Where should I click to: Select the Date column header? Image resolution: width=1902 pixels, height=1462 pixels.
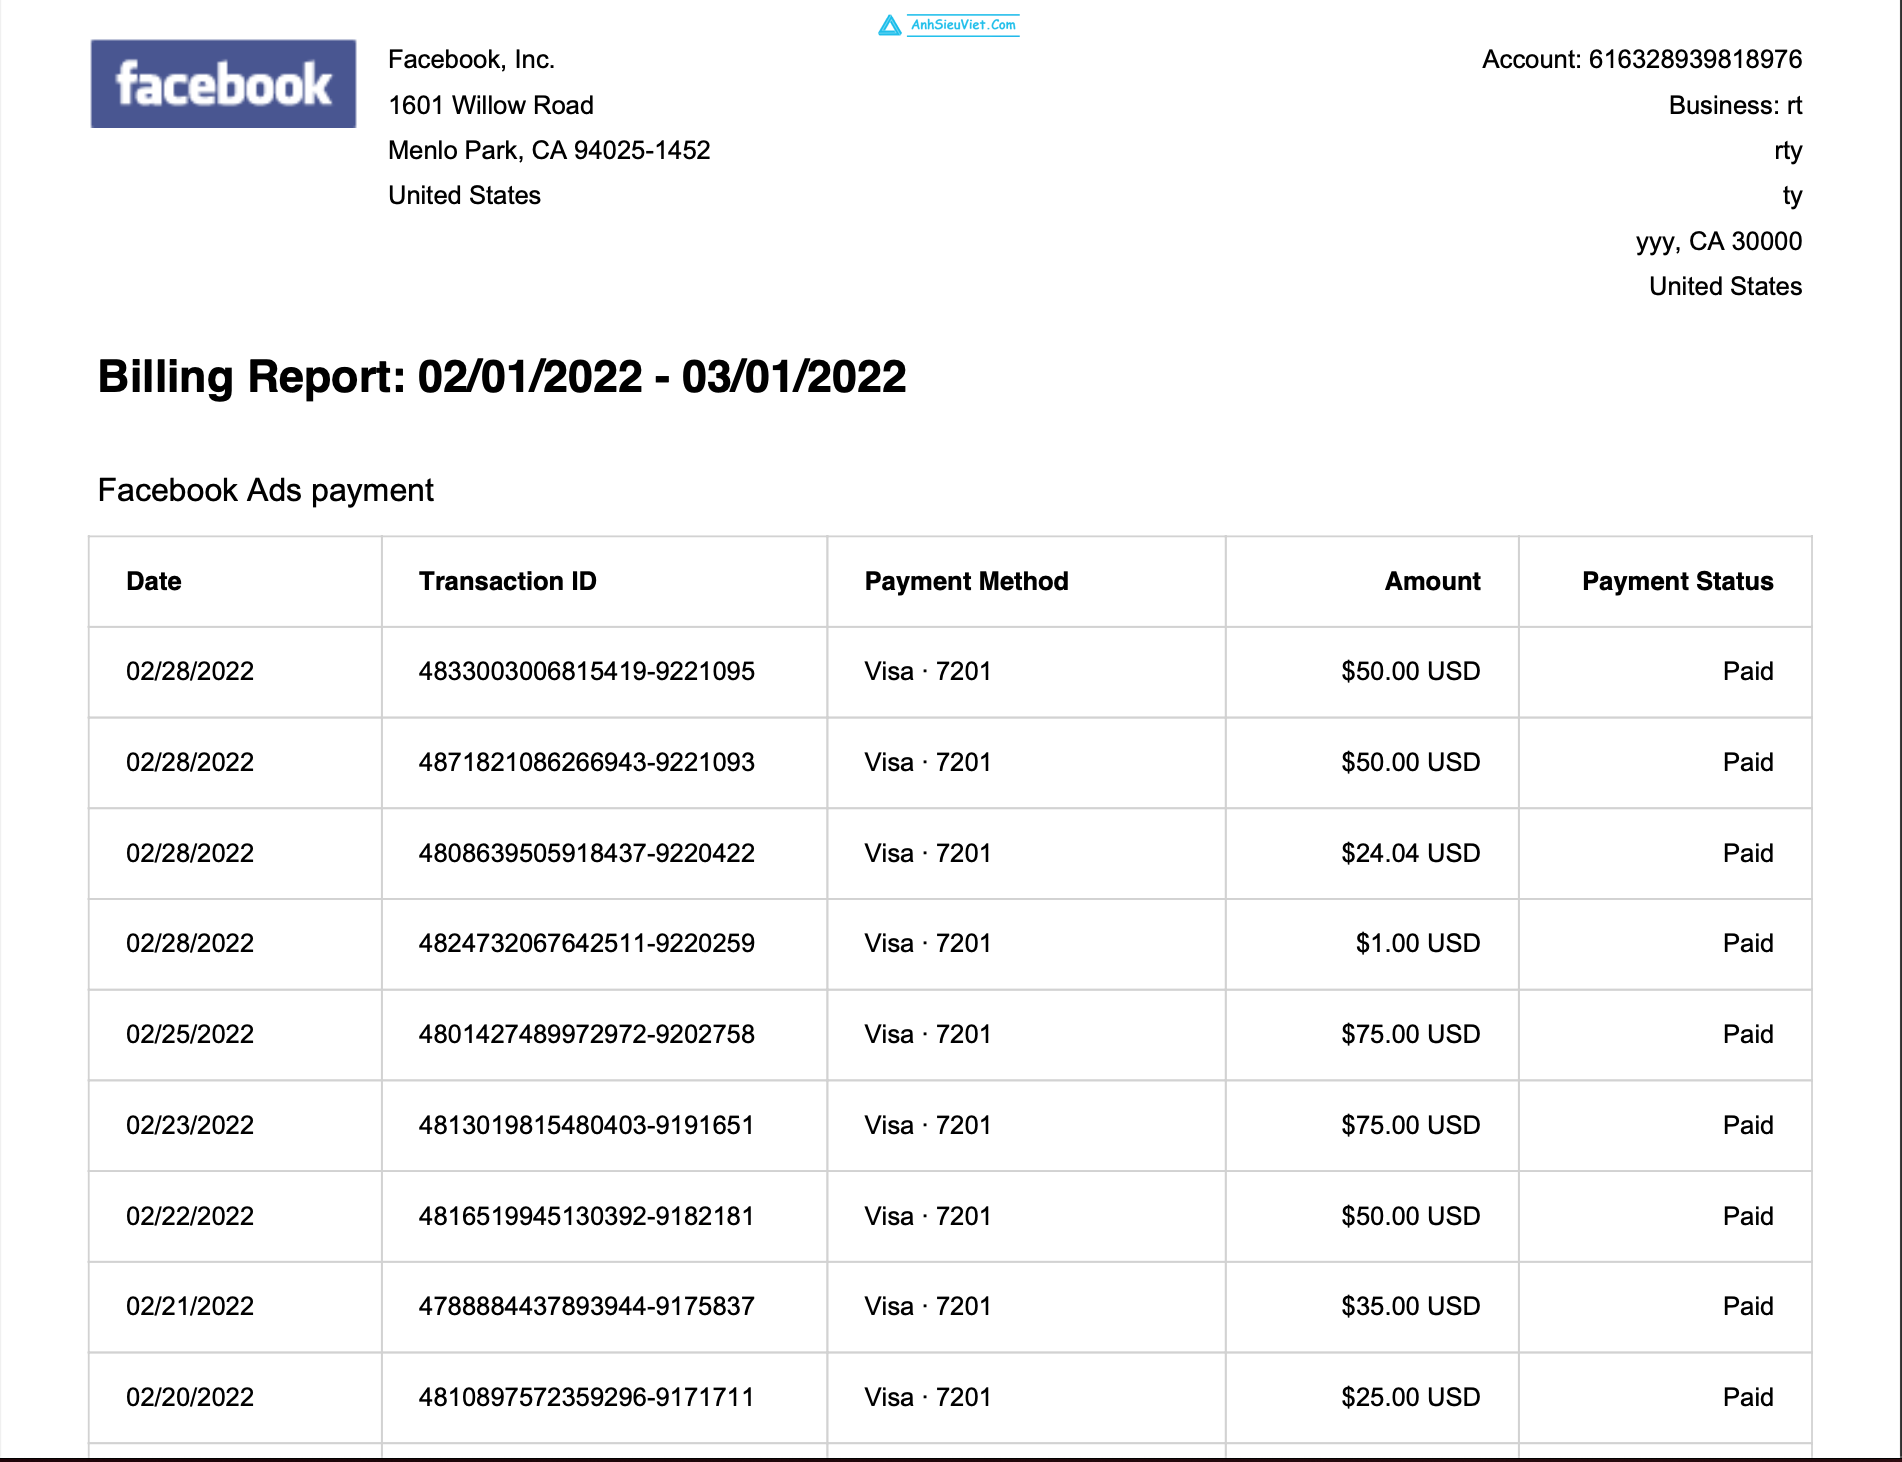pyautogui.click(x=154, y=581)
